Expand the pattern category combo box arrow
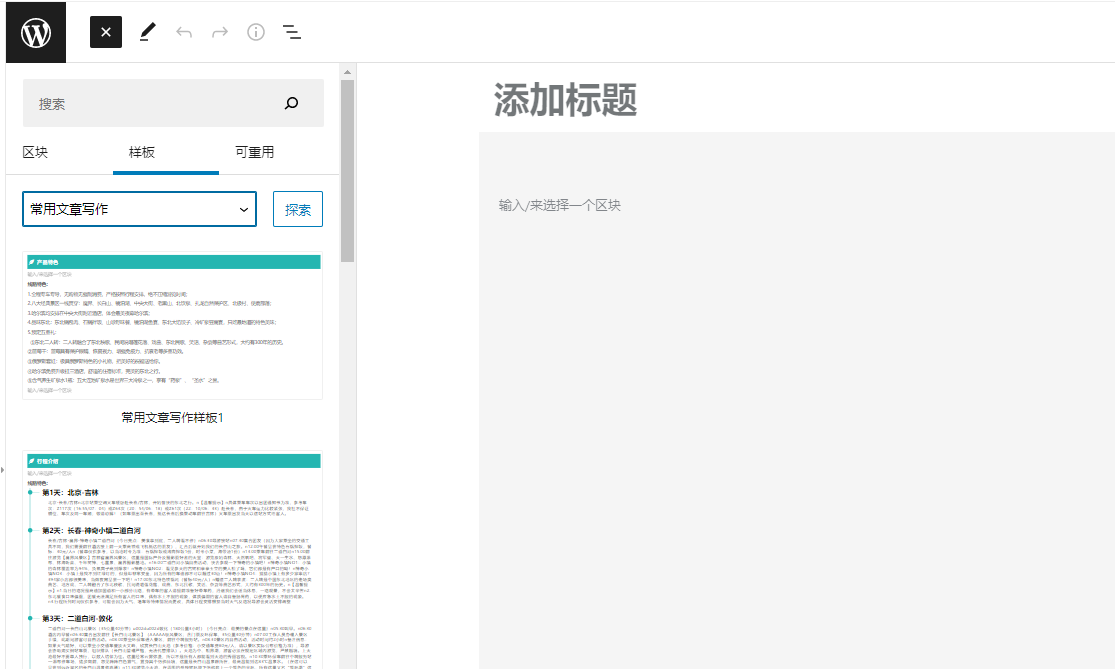The height and width of the screenshot is (669, 1115). pos(243,209)
